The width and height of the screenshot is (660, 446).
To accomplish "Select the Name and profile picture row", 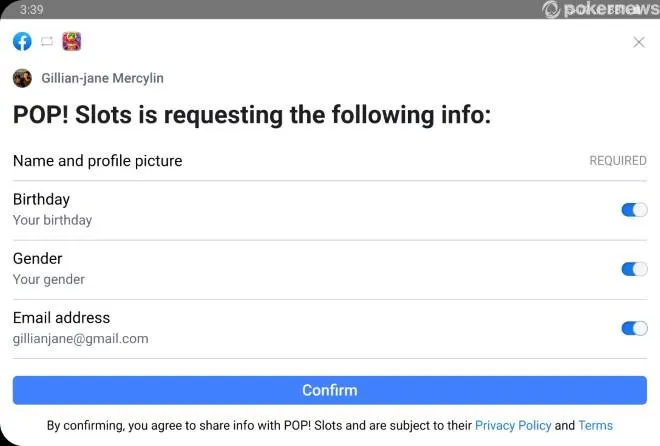I will (x=97, y=161).
